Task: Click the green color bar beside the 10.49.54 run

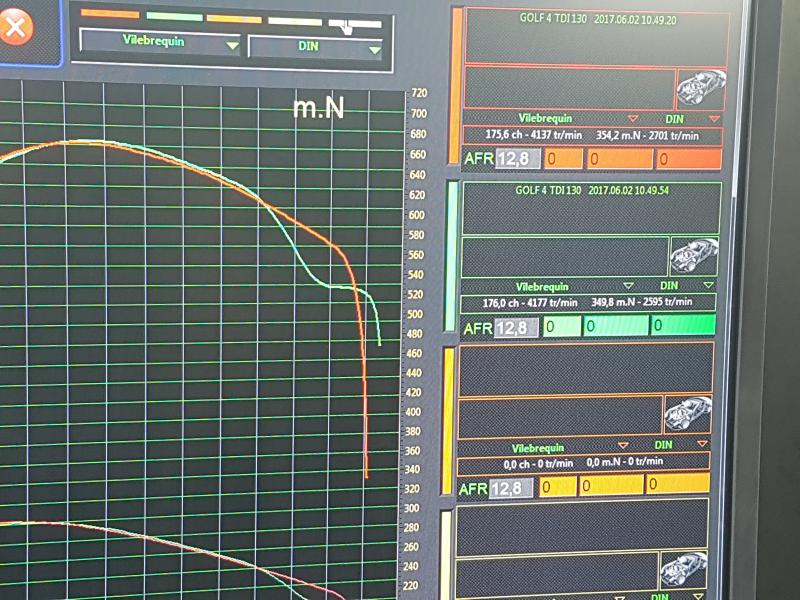Action: (x=451, y=256)
